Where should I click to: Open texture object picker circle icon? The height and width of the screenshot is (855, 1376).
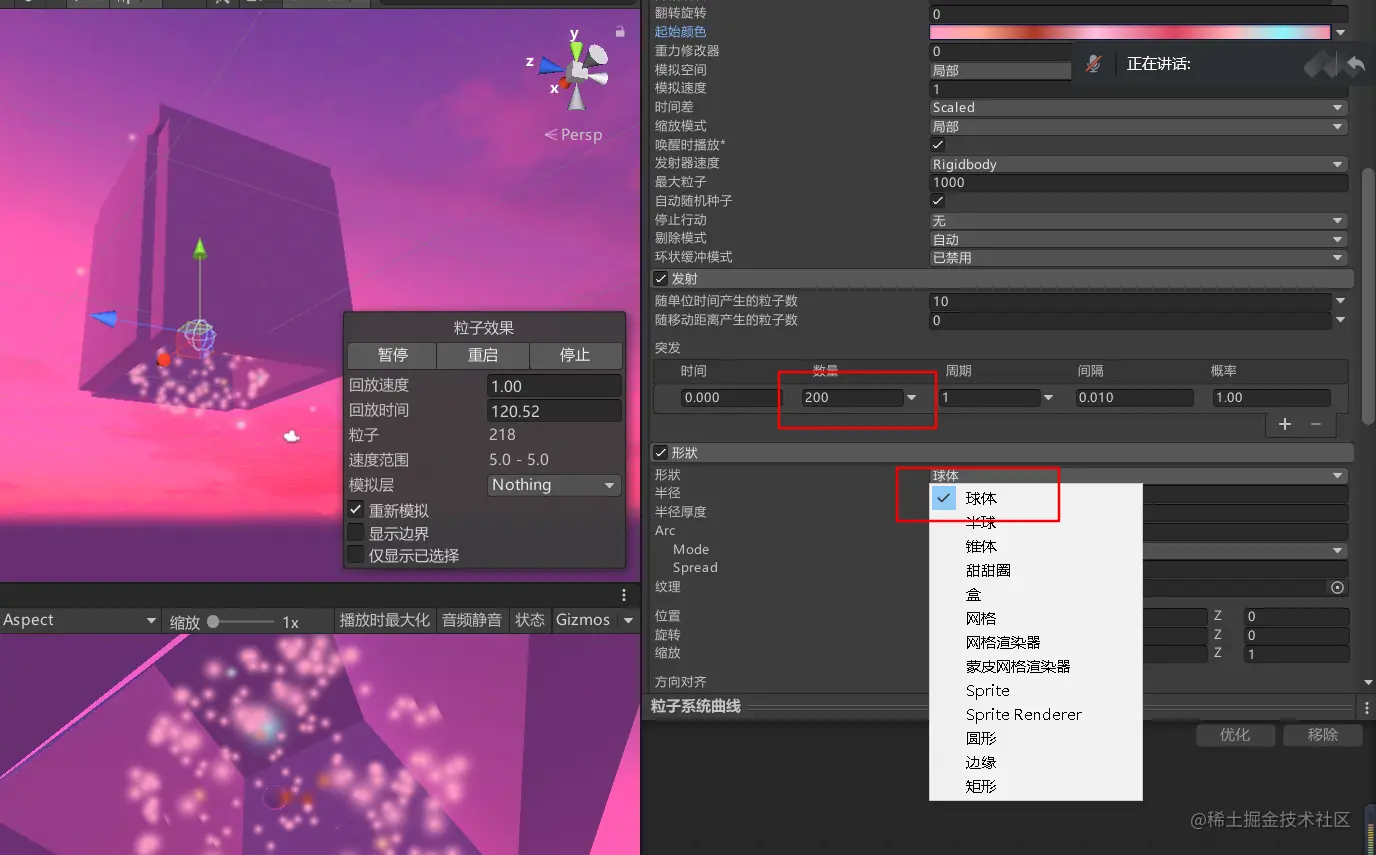(x=1337, y=587)
